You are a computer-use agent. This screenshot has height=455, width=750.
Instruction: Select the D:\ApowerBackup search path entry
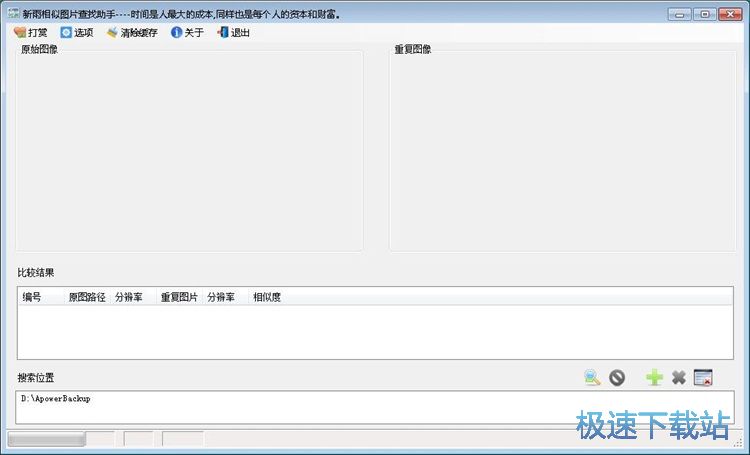55,399
